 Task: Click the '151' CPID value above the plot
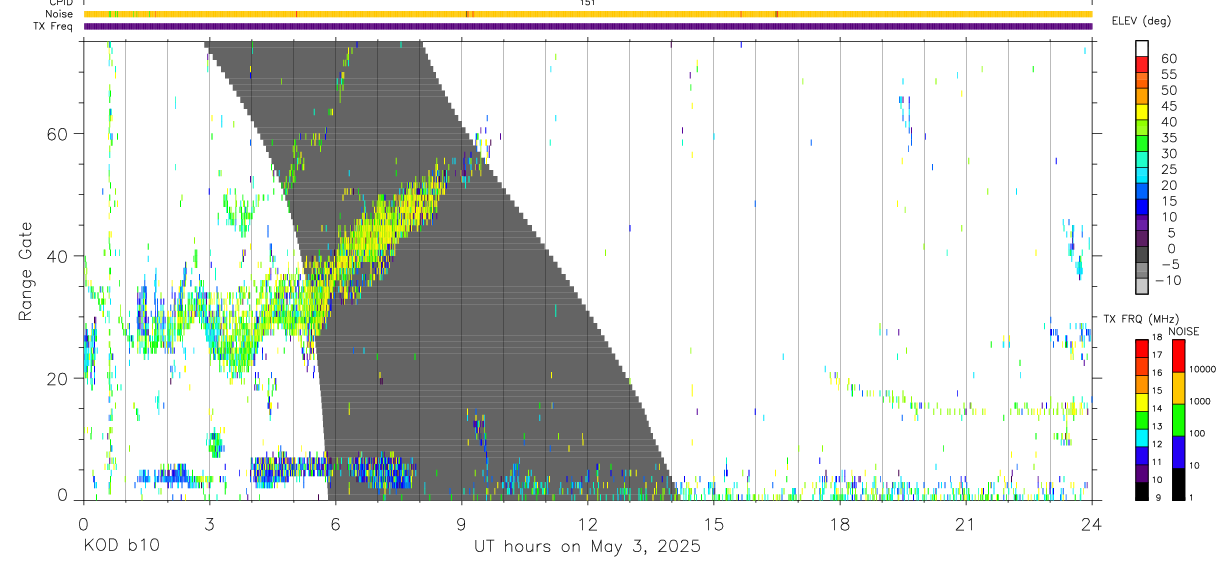pos(588,3)
